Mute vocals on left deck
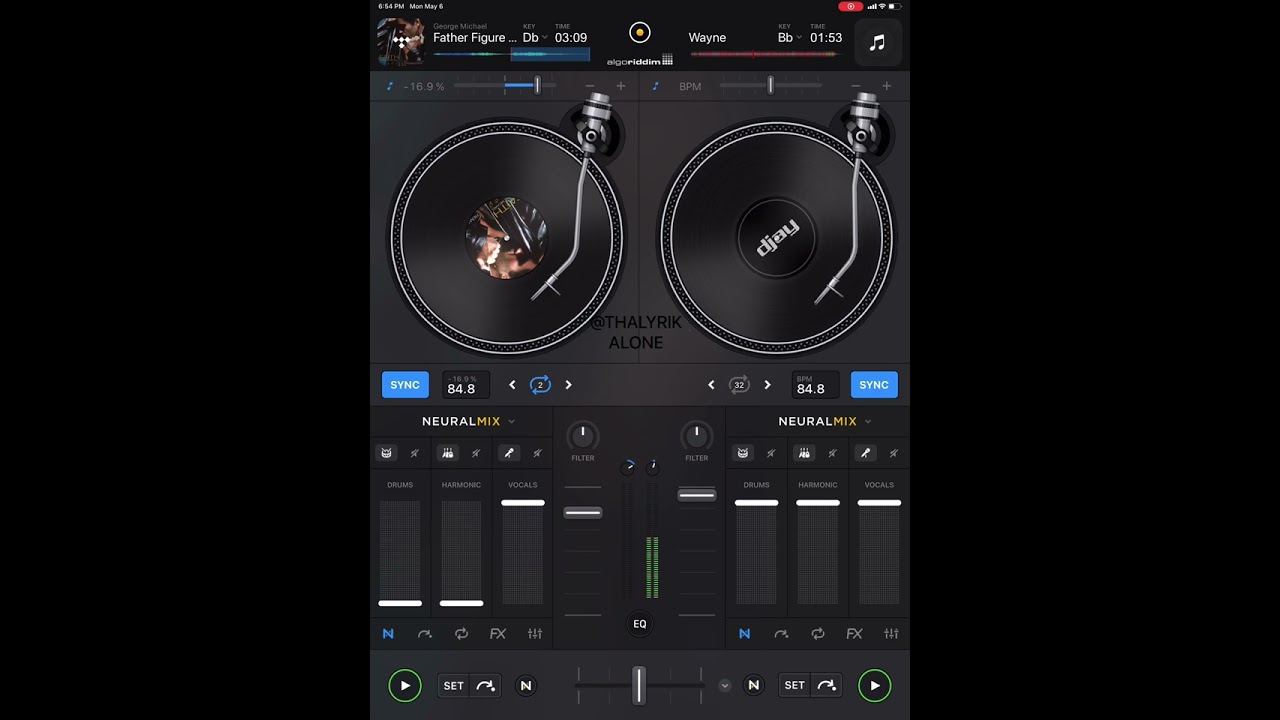Screen dimensions: 1280x720 point(537,453)
